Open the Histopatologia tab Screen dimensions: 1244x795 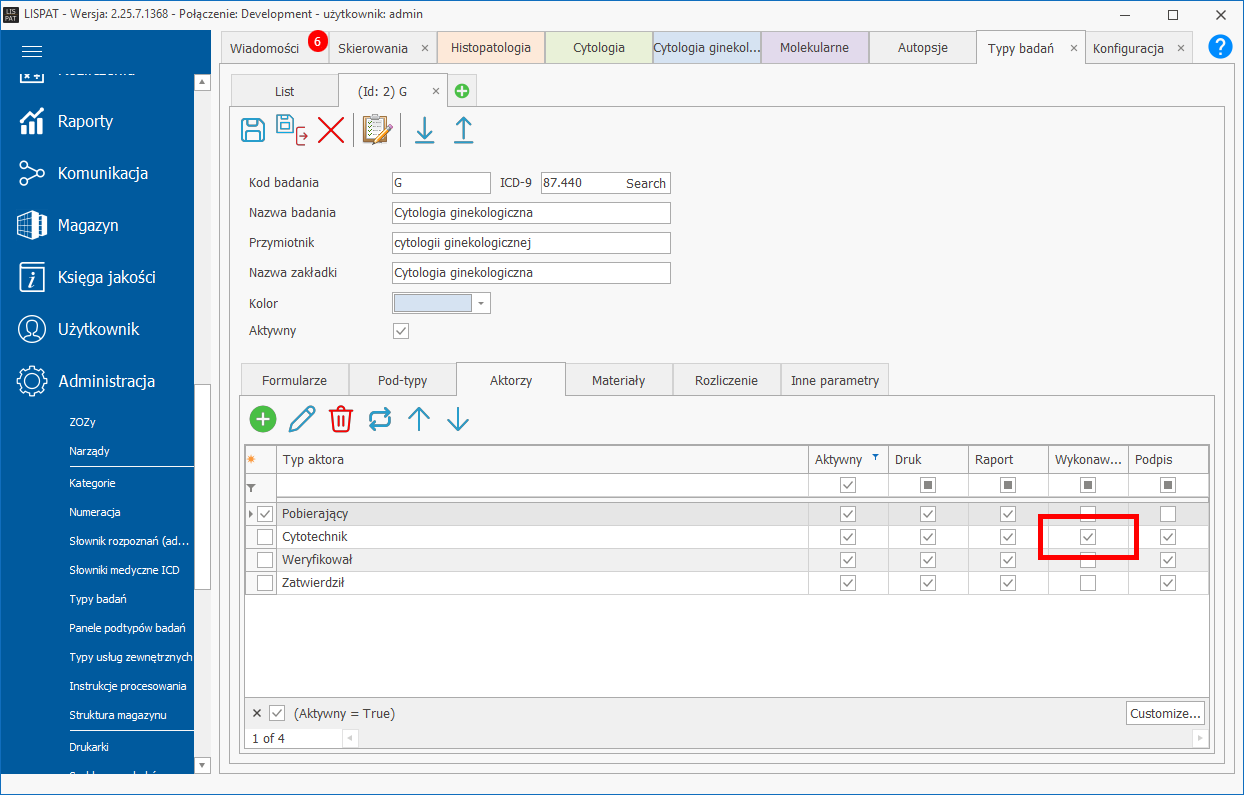(490, 47)
